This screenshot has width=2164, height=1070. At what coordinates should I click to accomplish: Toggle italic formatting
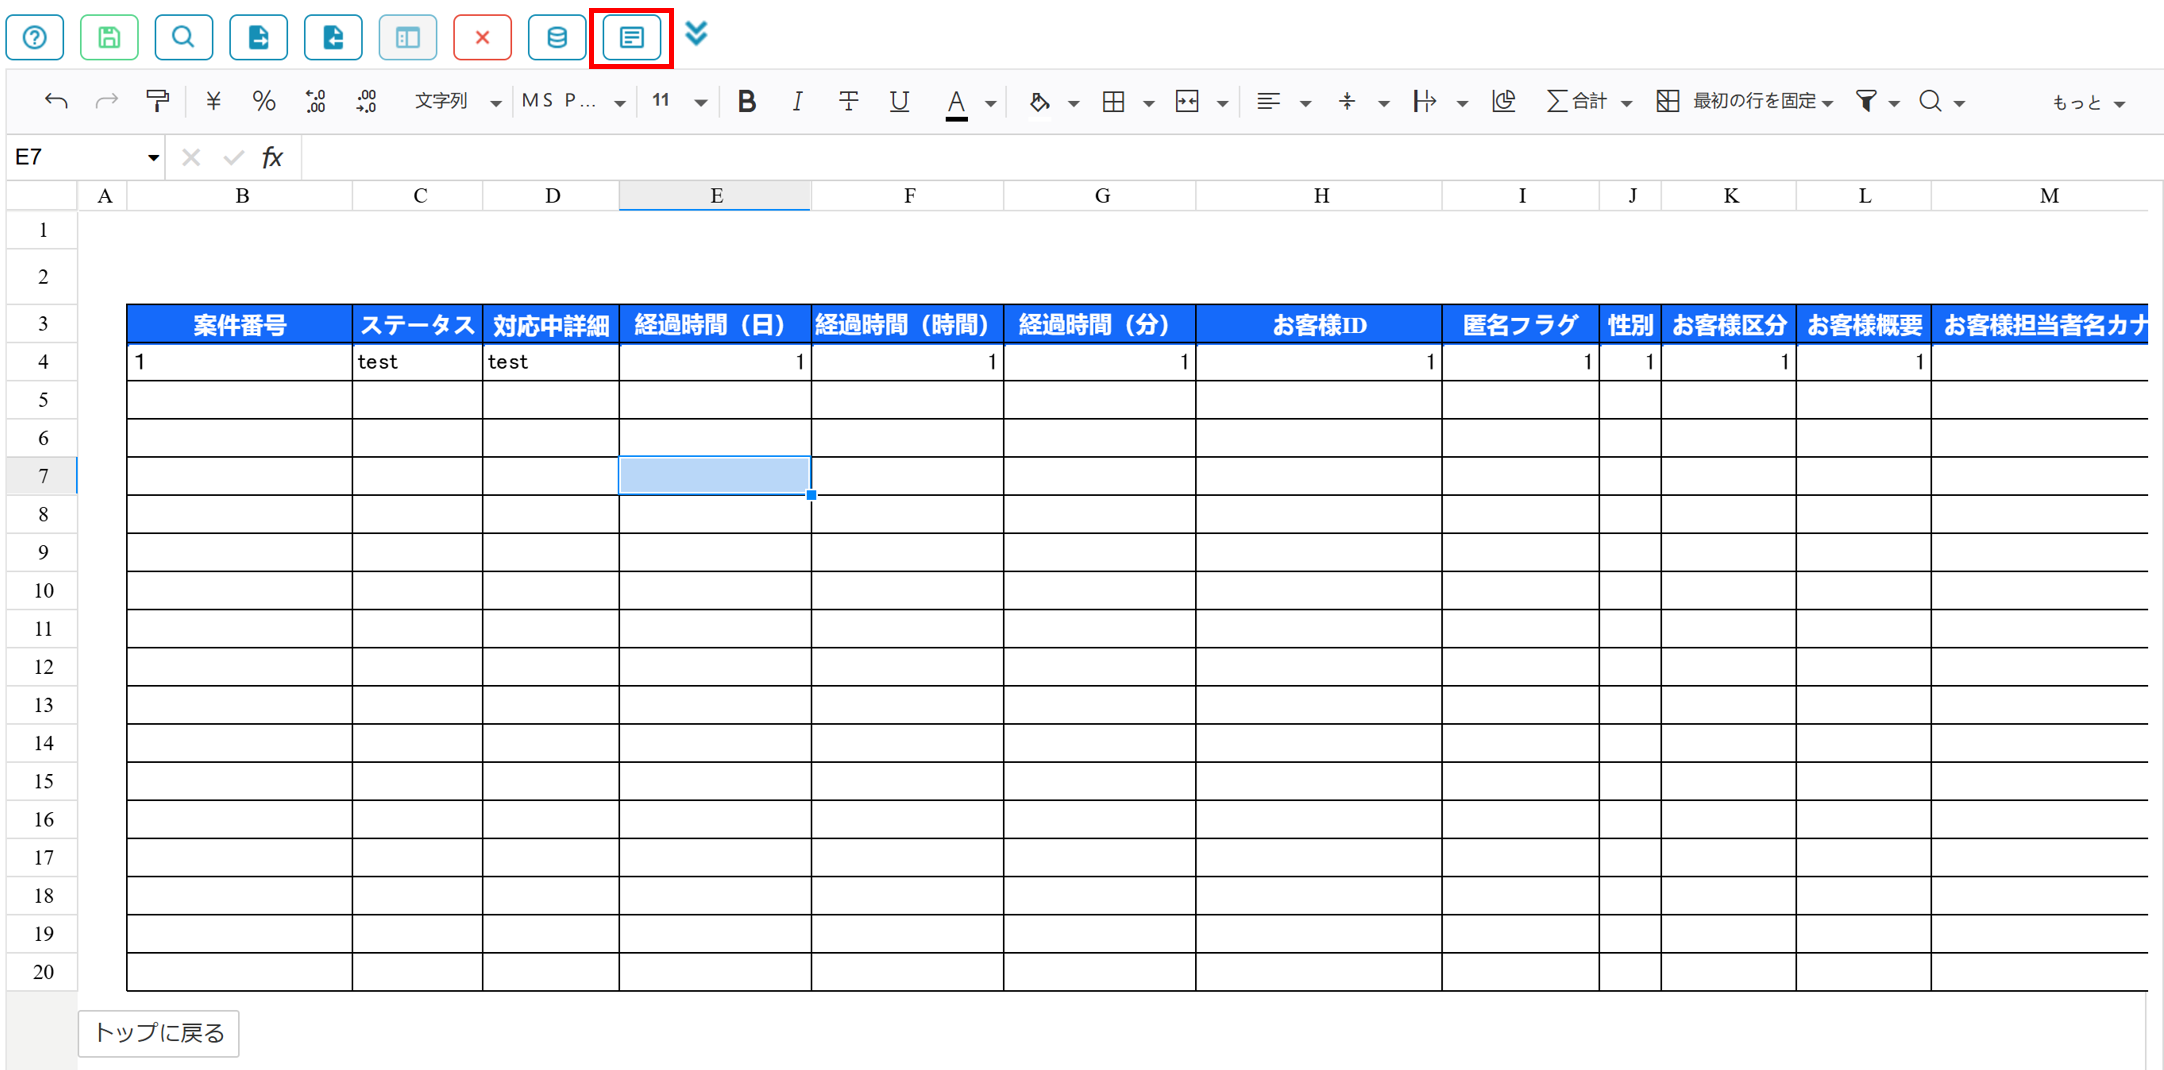(x=797, y=101)
